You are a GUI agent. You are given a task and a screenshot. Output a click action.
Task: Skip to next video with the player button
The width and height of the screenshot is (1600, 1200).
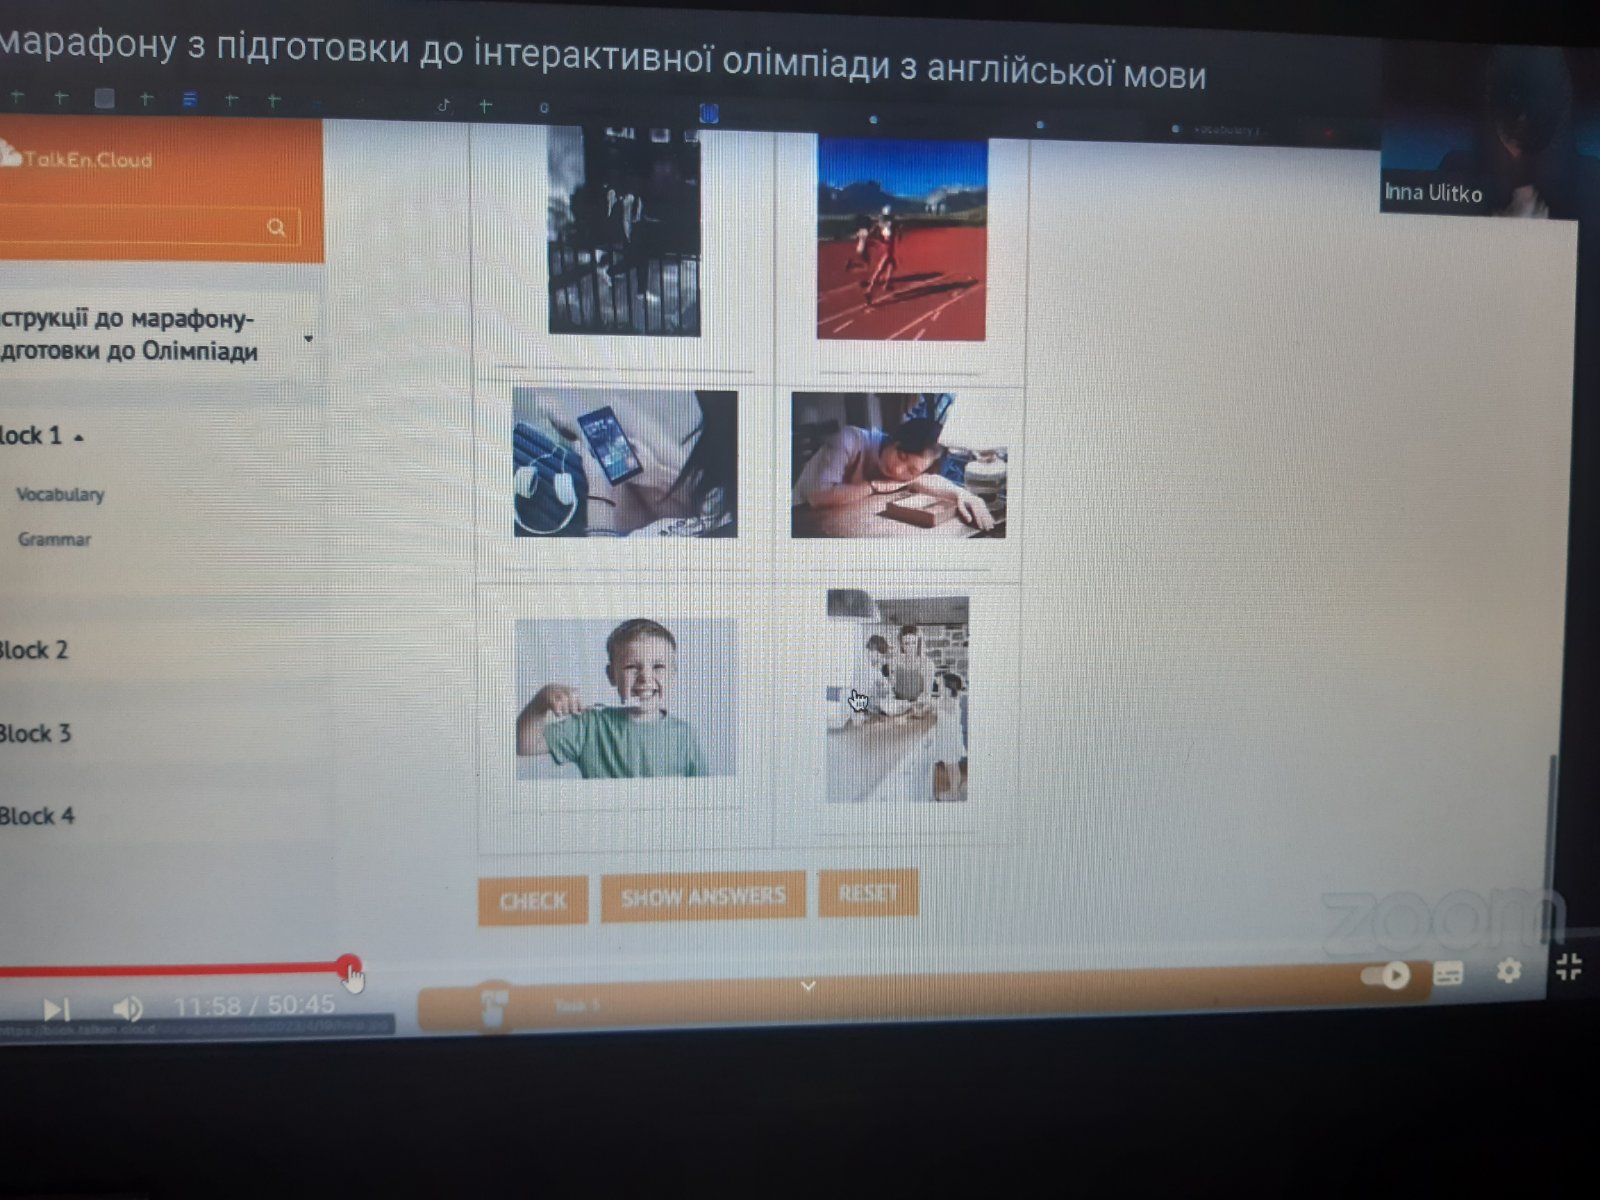(x=57, y=1009)
